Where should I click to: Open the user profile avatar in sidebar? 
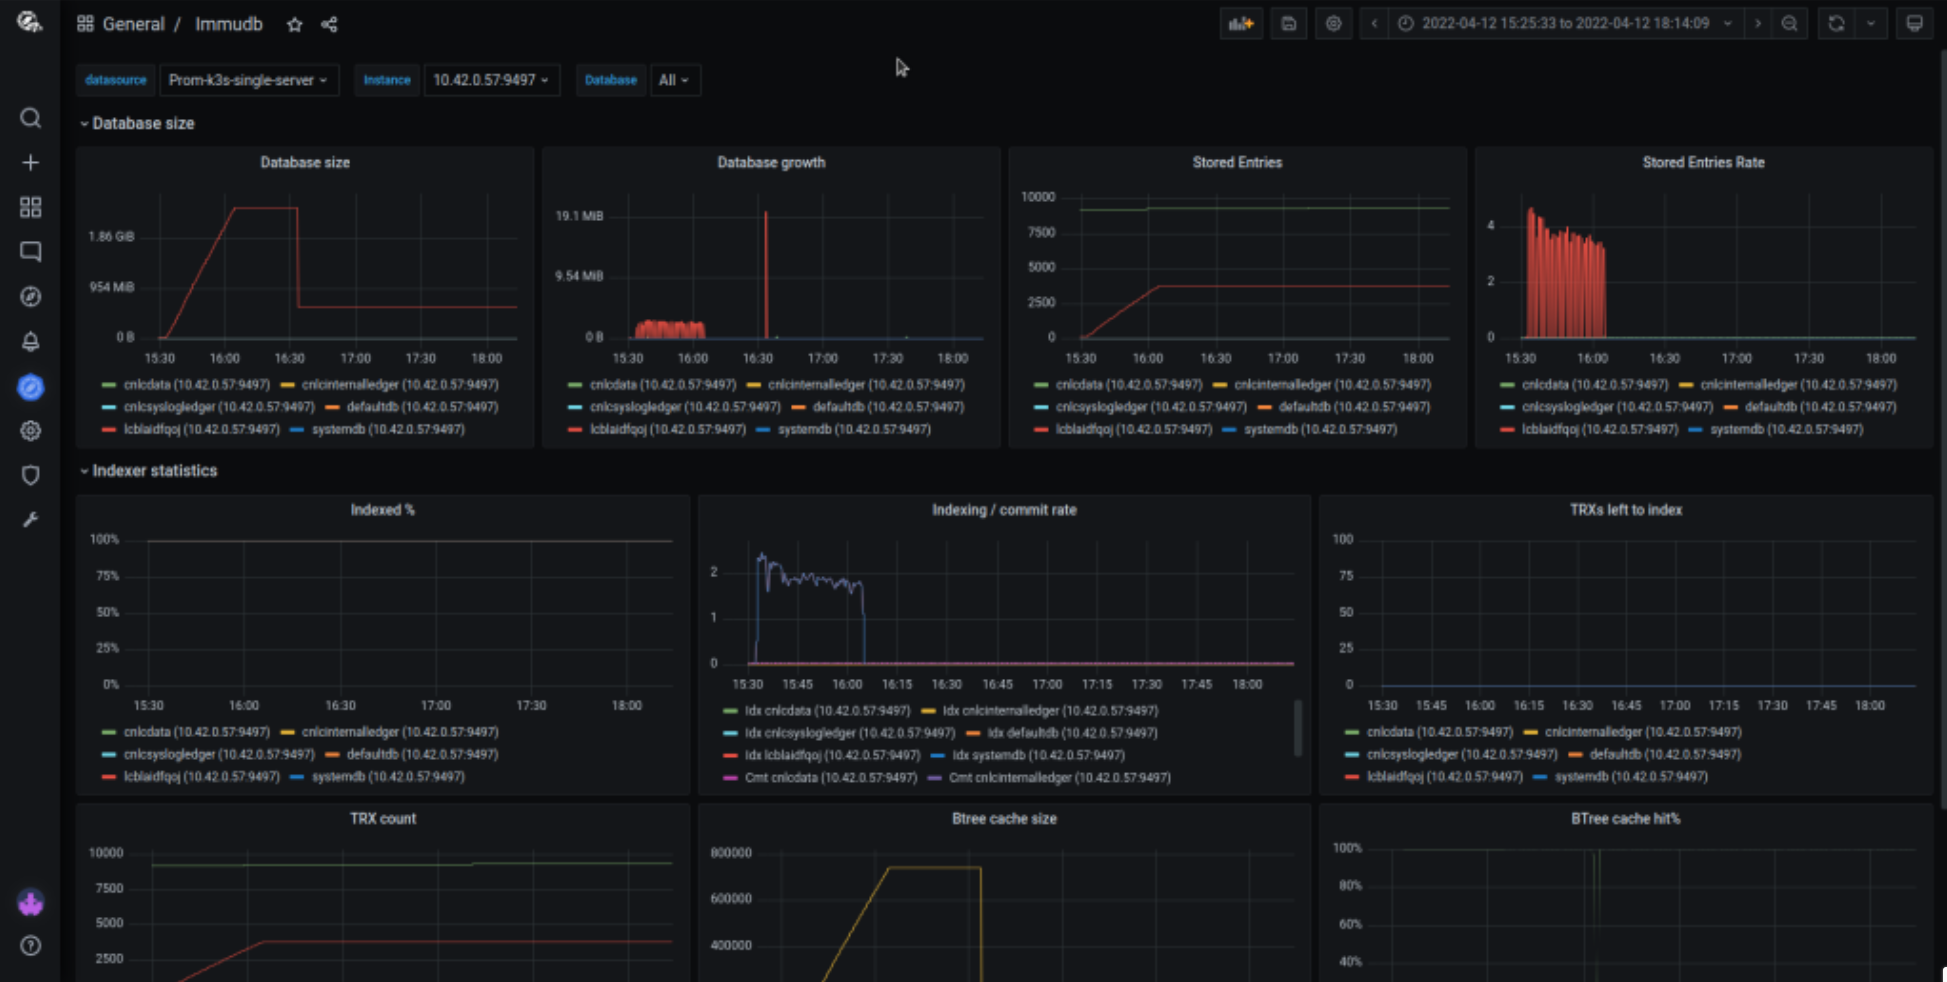coord(30,903)
